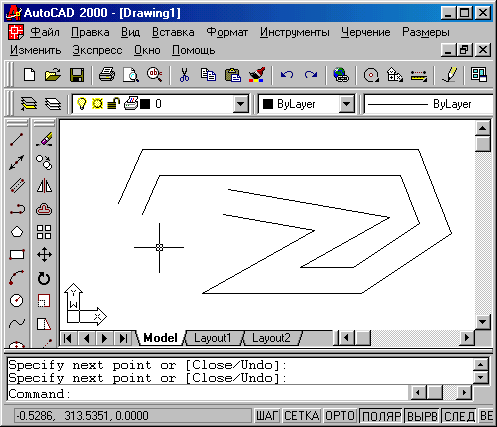
Task: Pick the Move tool icon
Action: coord(44,255)
